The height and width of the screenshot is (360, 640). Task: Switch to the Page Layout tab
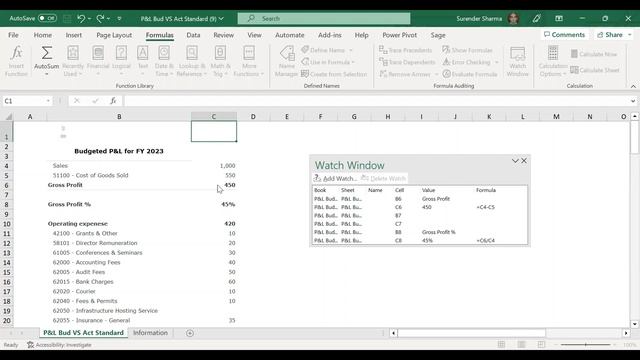(114, 35)
